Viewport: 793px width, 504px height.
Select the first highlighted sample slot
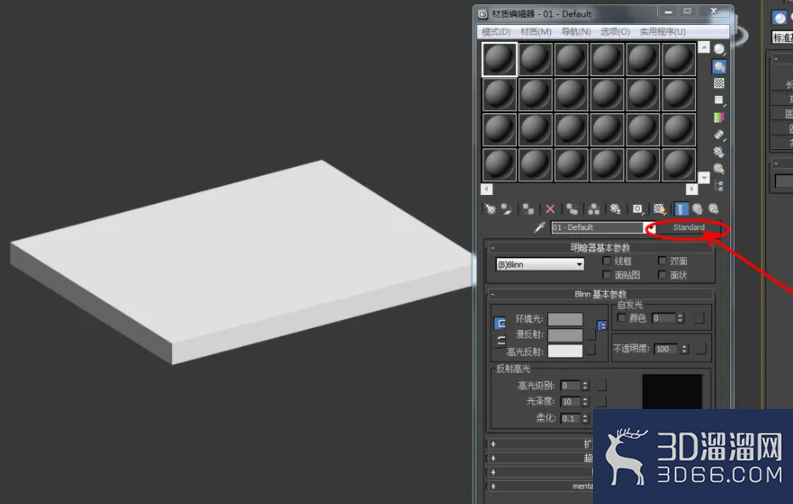pos(499,60)
